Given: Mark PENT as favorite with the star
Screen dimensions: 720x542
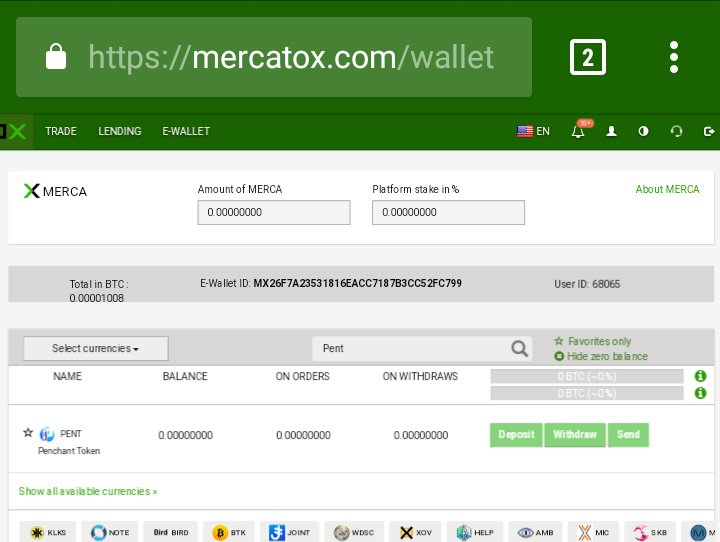Looking at the screenshot, I should (x=28, y=433).
